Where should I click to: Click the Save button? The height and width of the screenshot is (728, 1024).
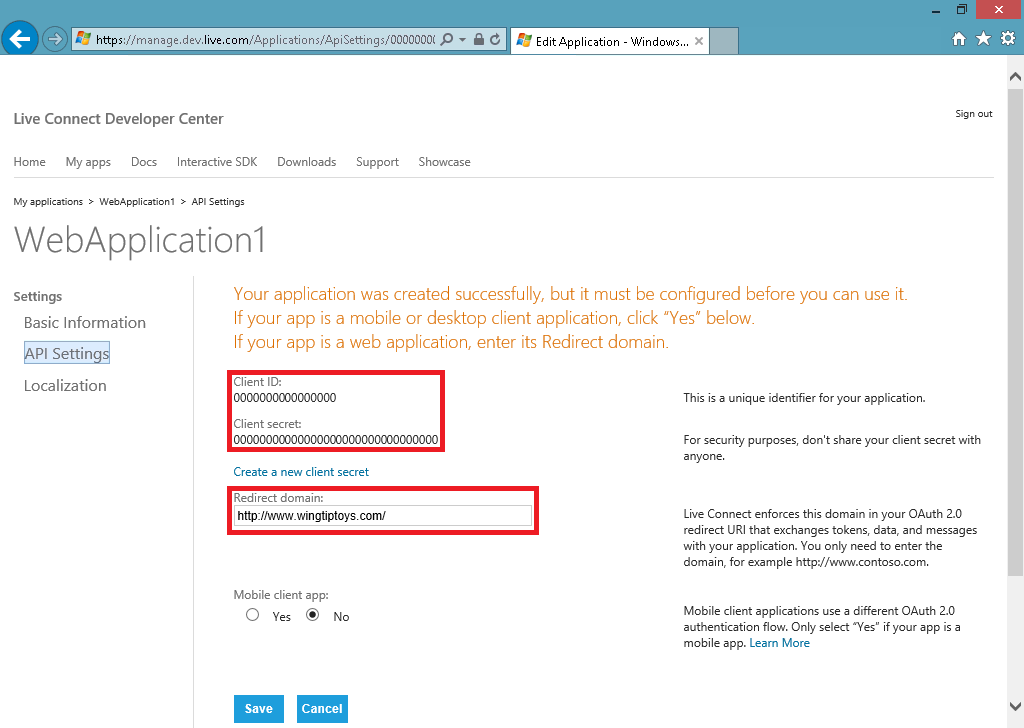click(x=259, y=709)
